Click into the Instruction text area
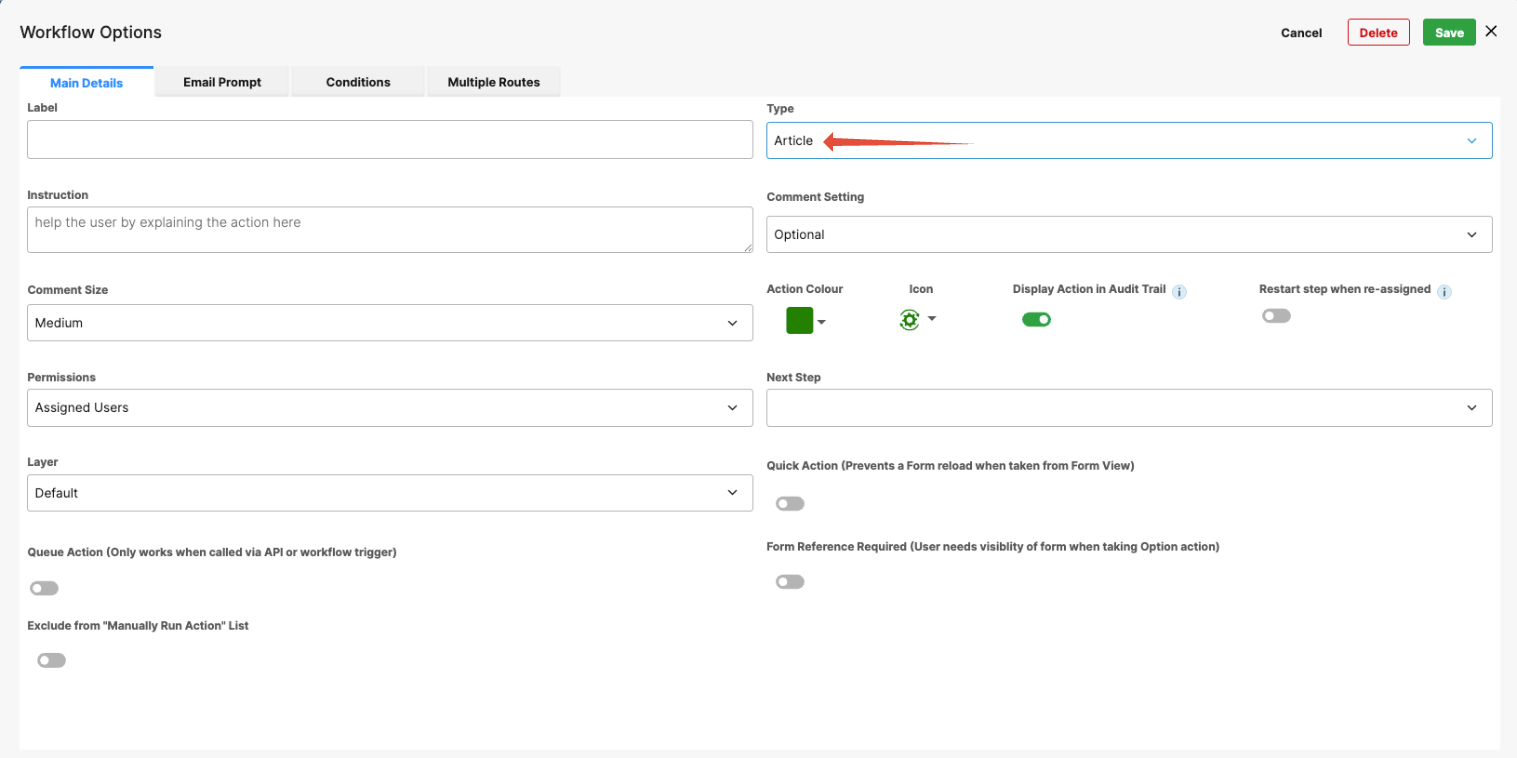The height and width of the screenshot is (758, 1517). pos(390,230)
